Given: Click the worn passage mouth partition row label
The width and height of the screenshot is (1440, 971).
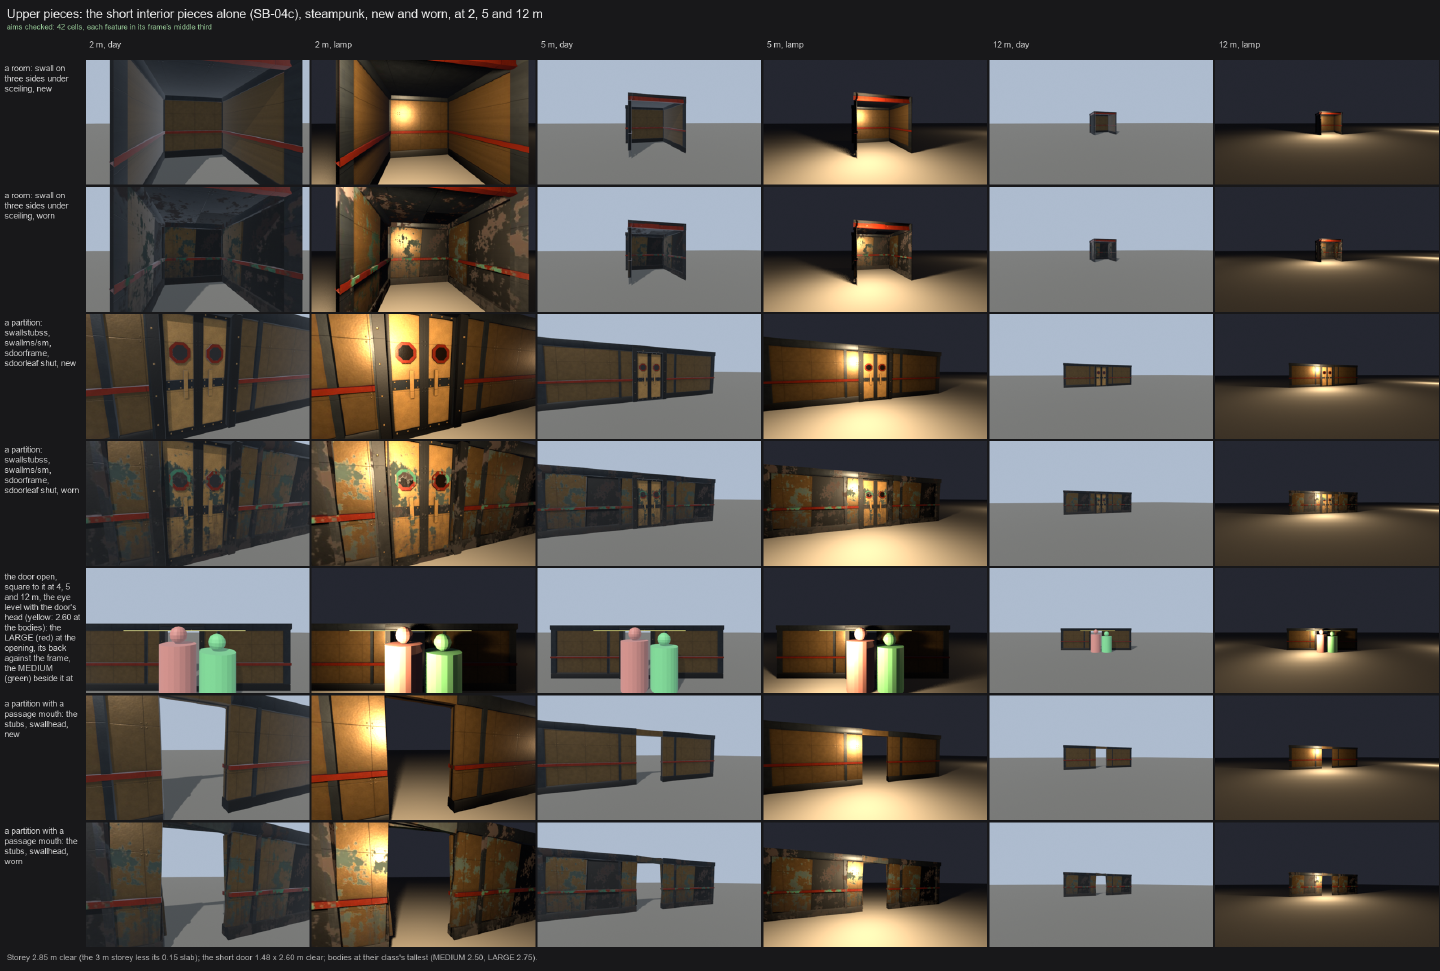Looking at the screenshot, I should (x=41, y=846).
